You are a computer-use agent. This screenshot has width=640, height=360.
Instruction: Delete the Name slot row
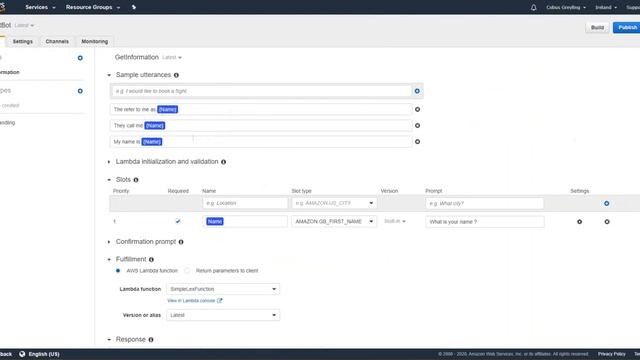coord(607,222)
